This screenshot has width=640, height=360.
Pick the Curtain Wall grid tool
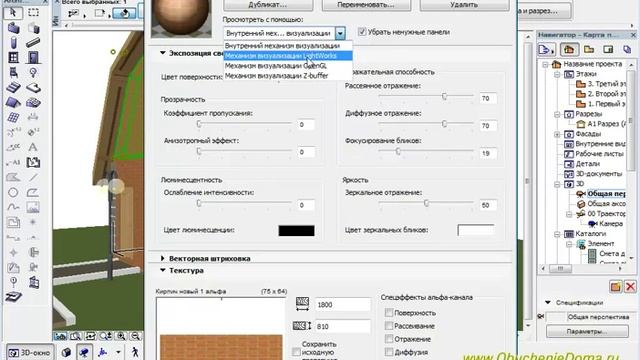pyautogui.click(x=13, y=118)
